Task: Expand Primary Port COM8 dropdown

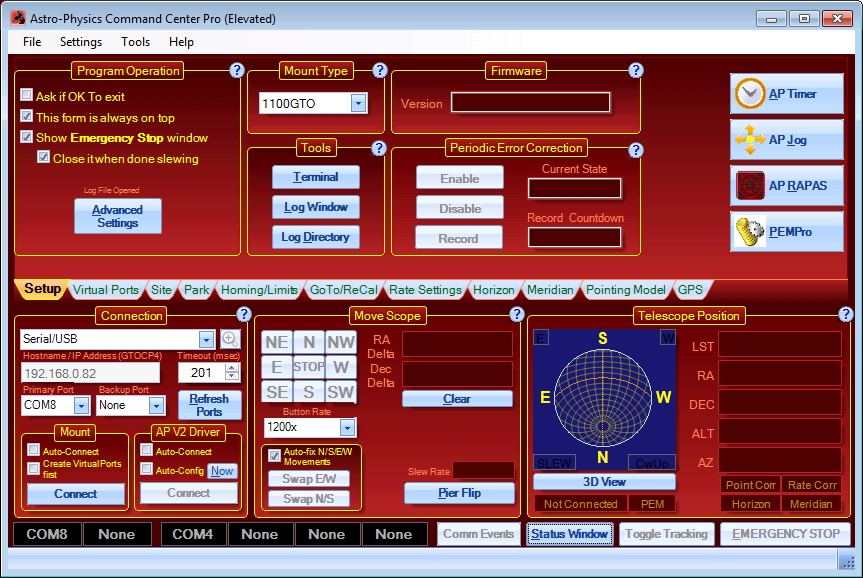Action: [x=81, y=406]
